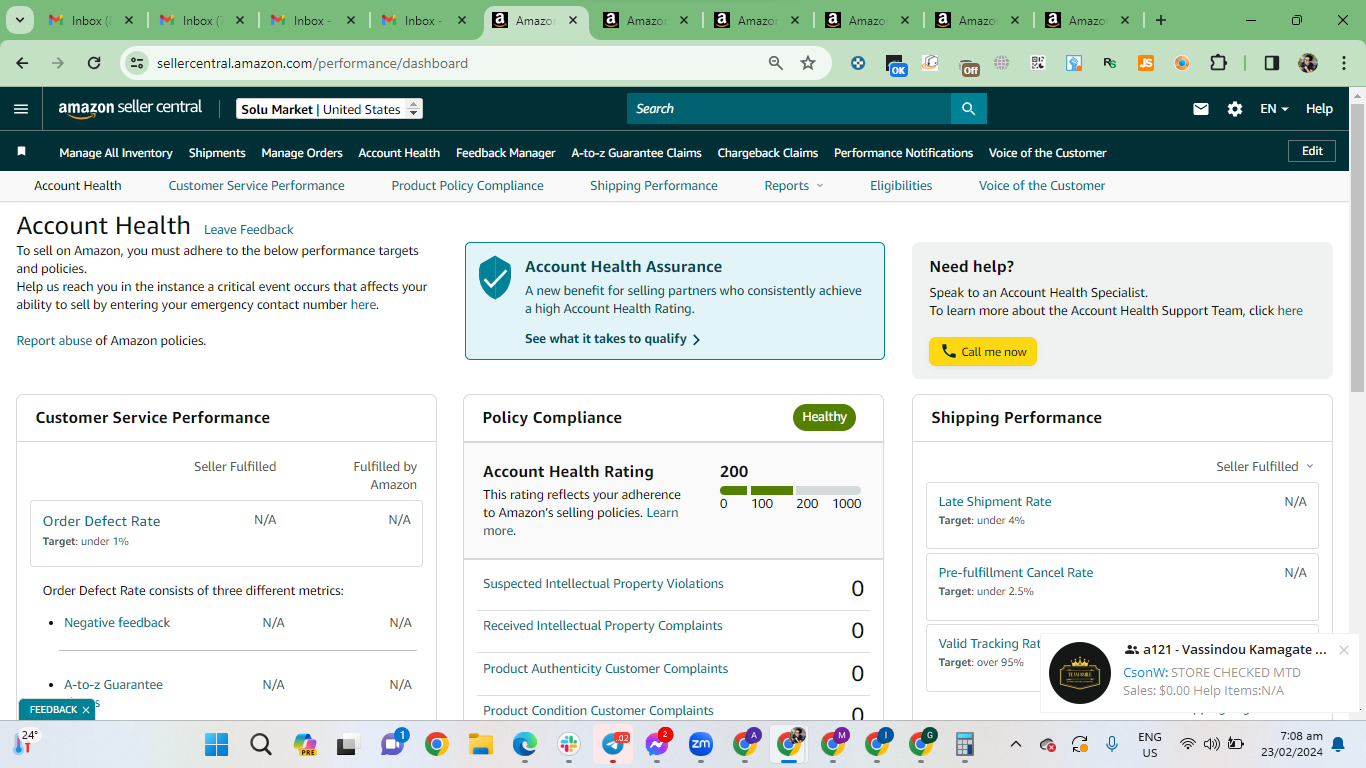Image resolution: width=1366 pixels, height=768 pixels.
Task: Open the Seller Central hamburger menu
Action: (x=21, y=109)
